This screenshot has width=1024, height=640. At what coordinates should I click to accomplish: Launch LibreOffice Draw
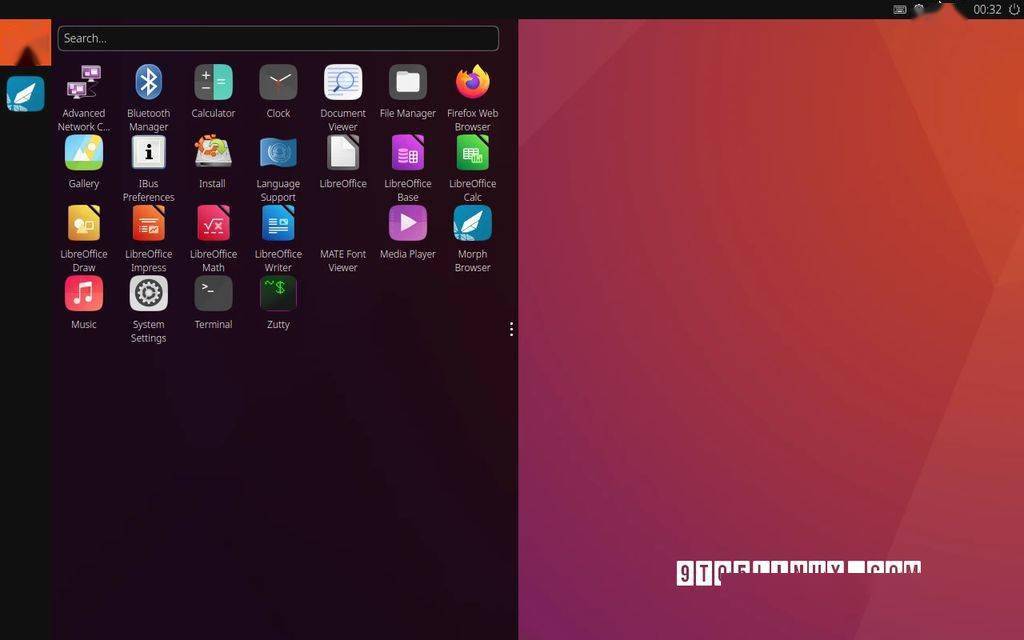click(84, 223)
